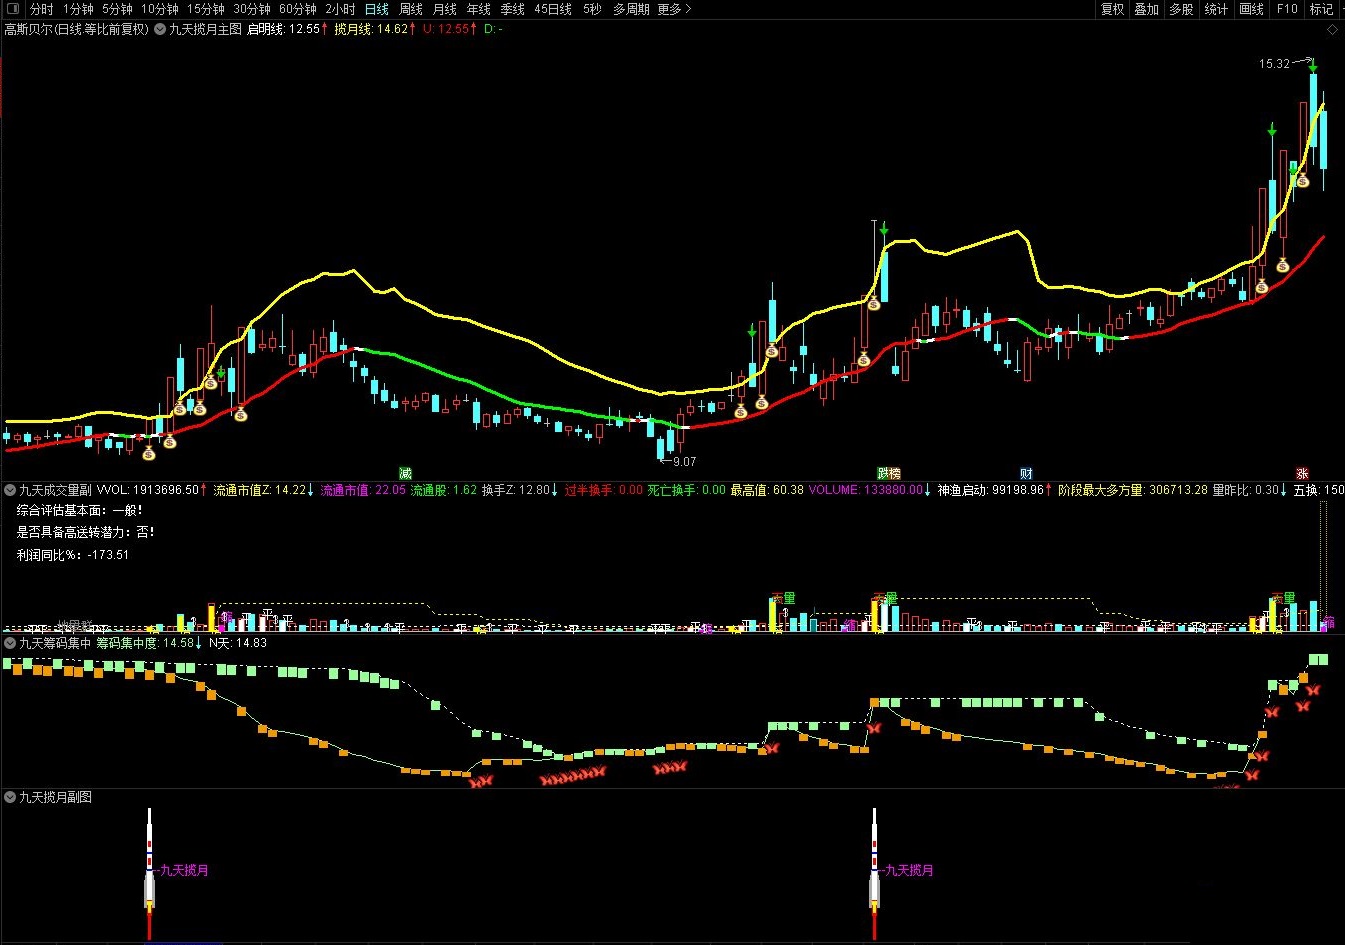Select the 45日线 period tab
This screenshot has width=1345, height=945.
point(553,9)
